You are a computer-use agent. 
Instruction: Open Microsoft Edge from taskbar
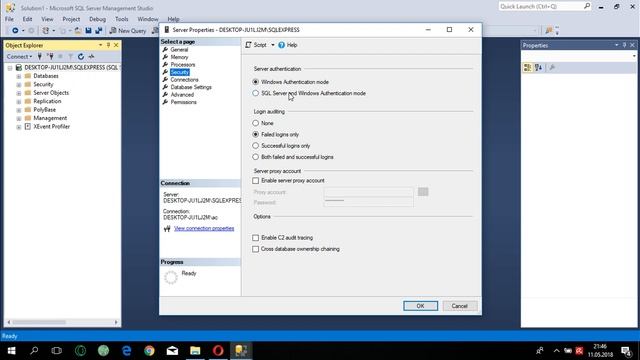click(127, 351)
